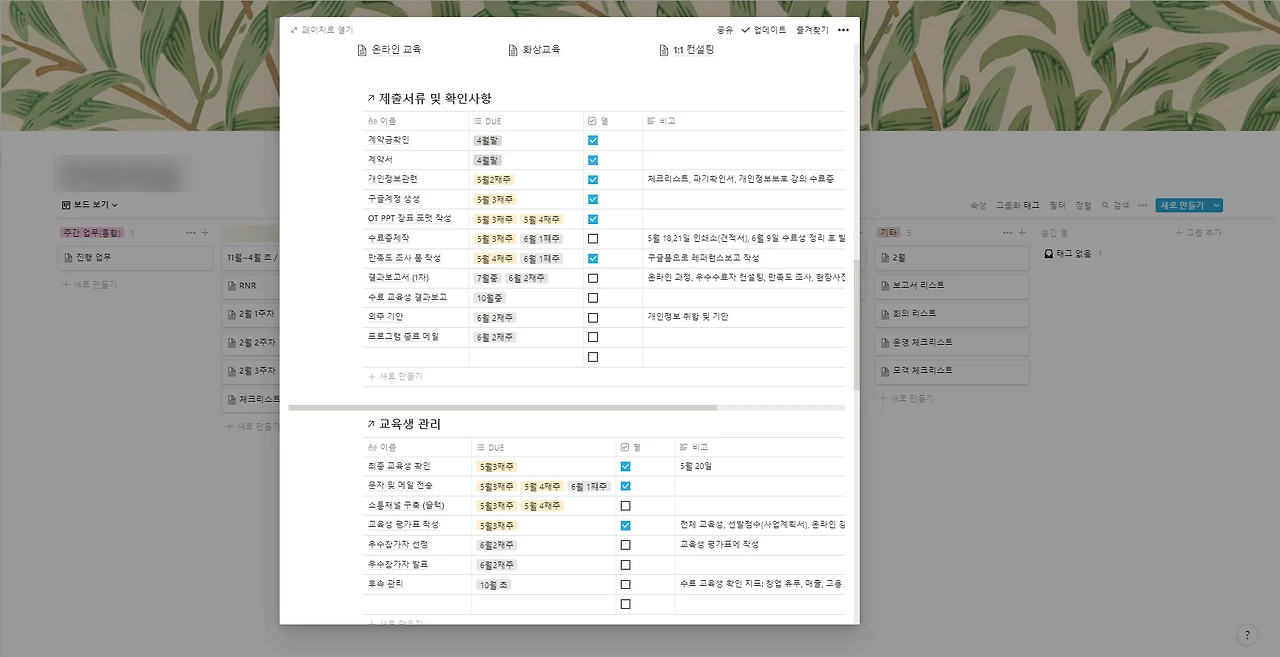Click the 교육생 평가표 작성 row name

point(403,525)
